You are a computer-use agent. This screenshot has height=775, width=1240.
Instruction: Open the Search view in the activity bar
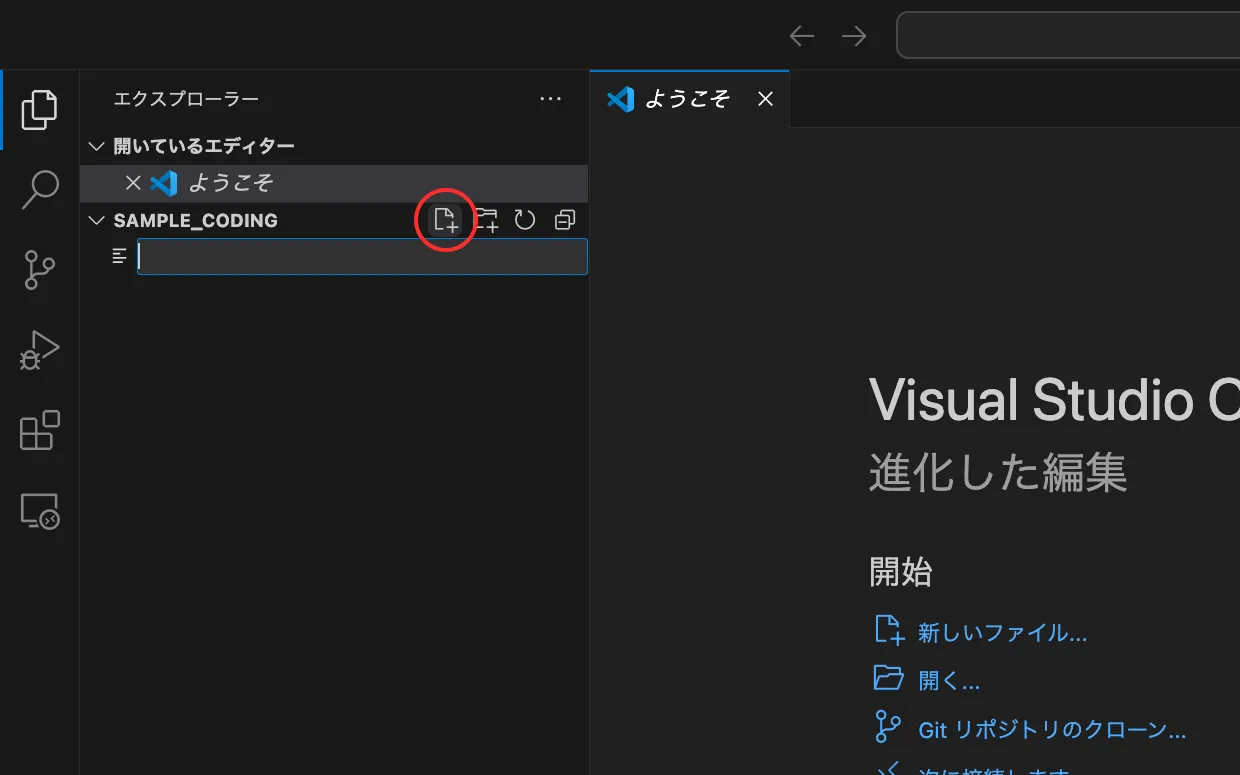(x=40, y=189)
